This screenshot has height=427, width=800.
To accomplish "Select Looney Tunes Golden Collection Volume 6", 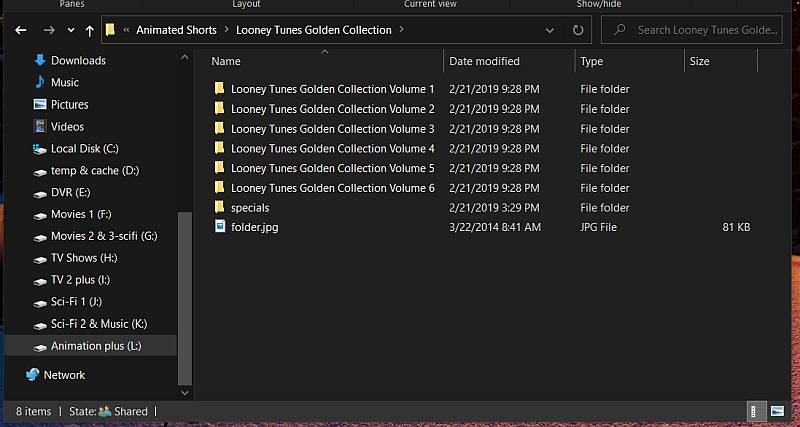I will click(332, 188).
